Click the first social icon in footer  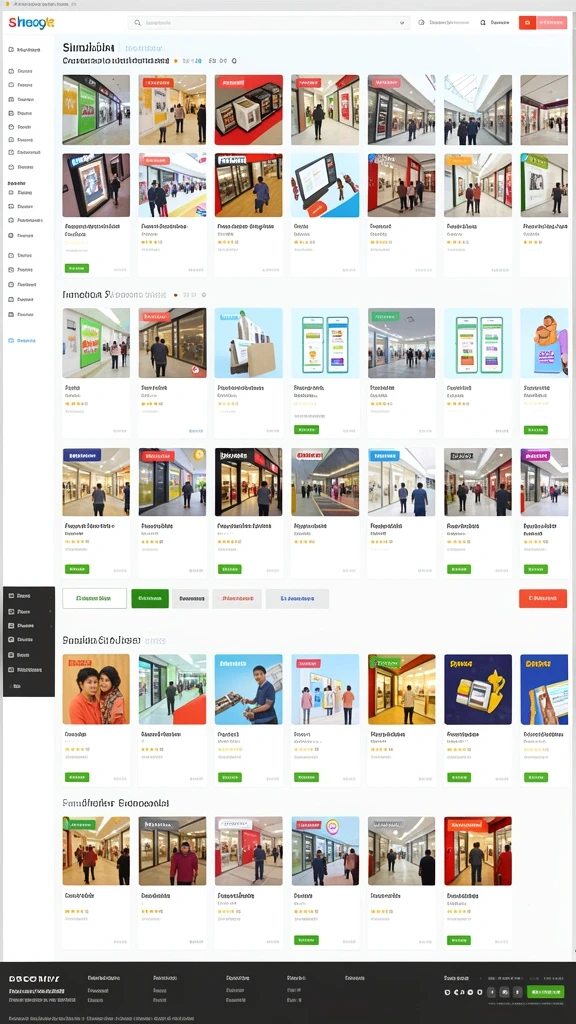447,992
